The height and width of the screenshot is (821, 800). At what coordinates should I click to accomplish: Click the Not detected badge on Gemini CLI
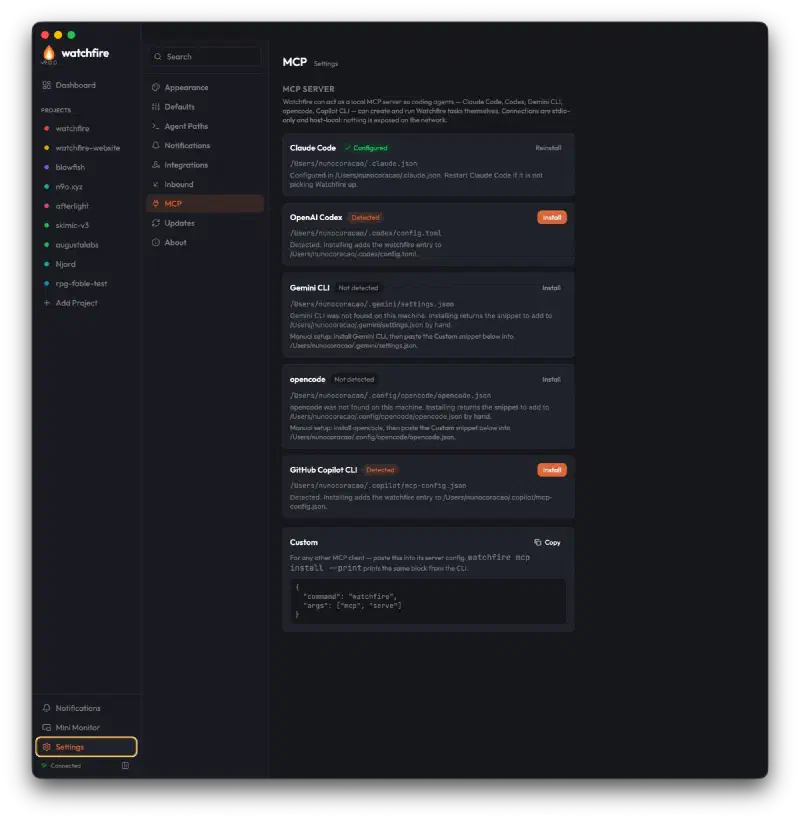(358, 288)
